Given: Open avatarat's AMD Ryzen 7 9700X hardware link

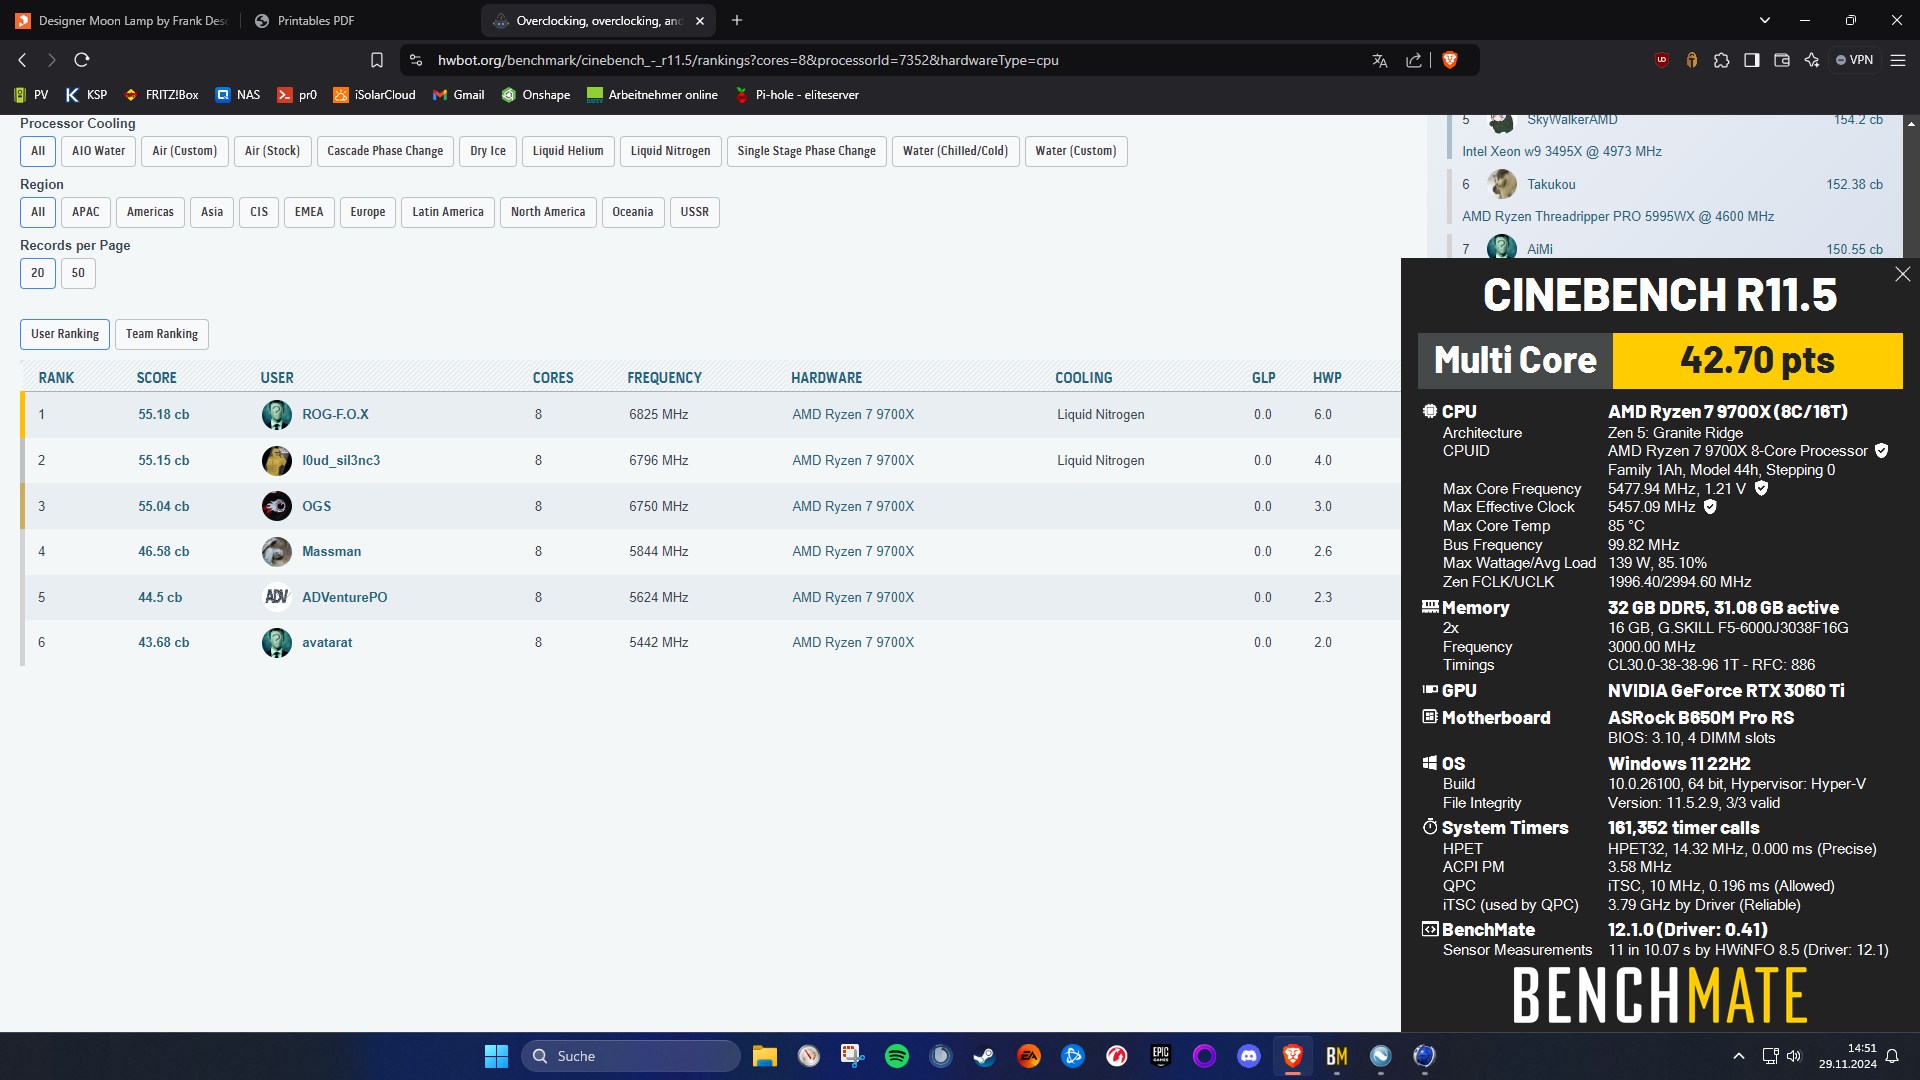Looking at the screenshot, I should pos(853,642).
